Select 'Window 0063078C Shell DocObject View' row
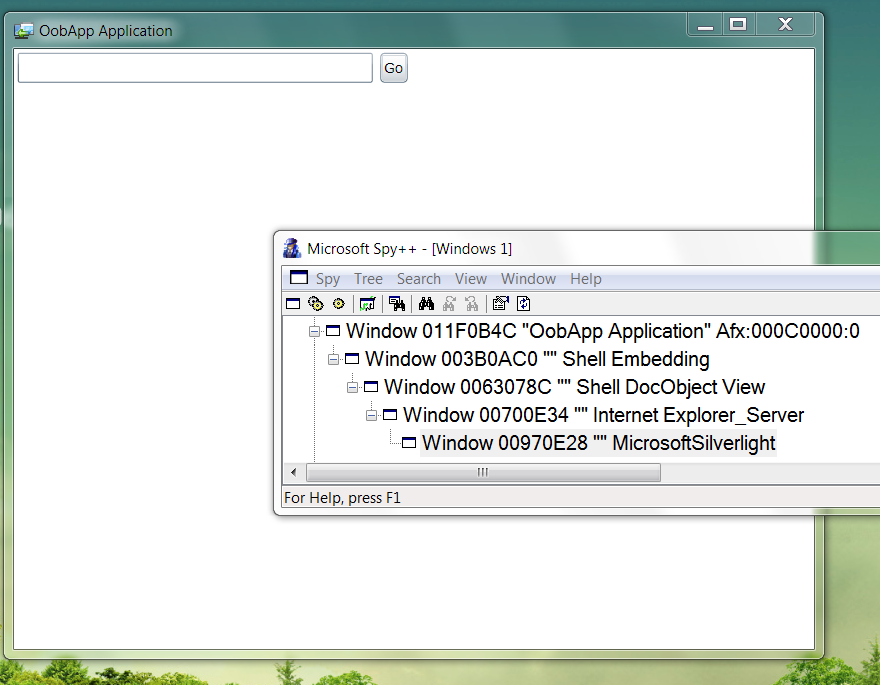 click(574, 387)
